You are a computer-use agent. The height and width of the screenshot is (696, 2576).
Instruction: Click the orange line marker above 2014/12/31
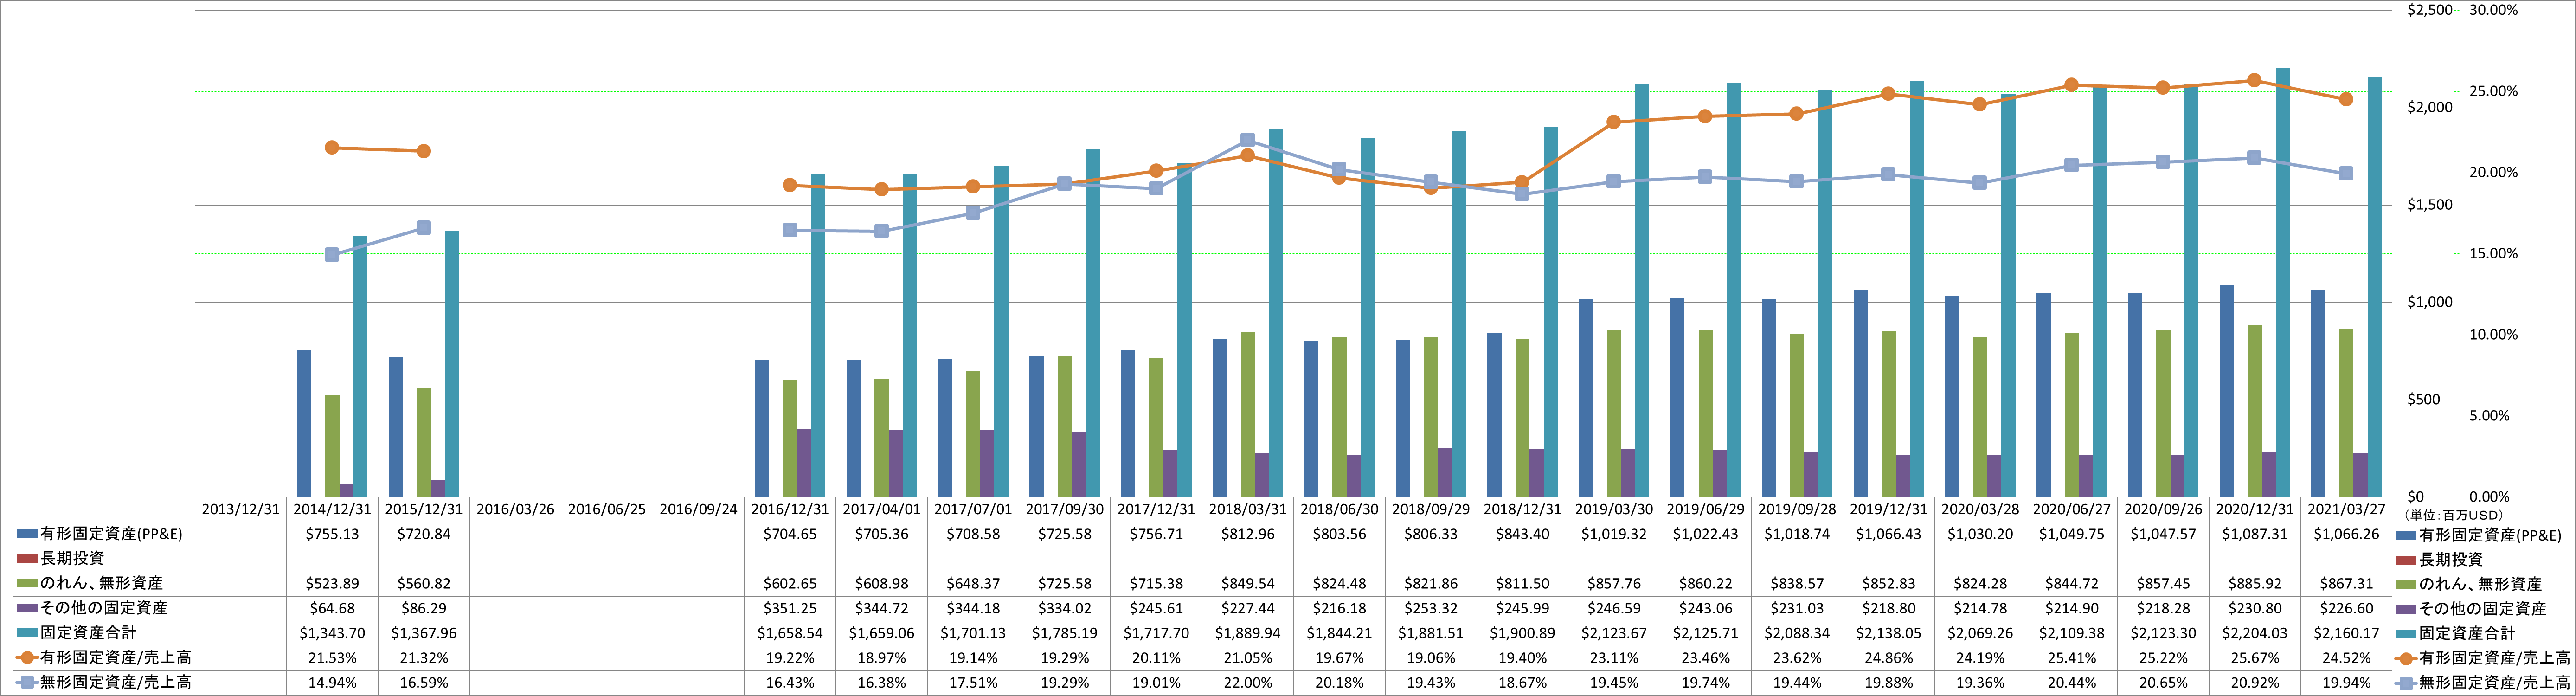(332, 148)
